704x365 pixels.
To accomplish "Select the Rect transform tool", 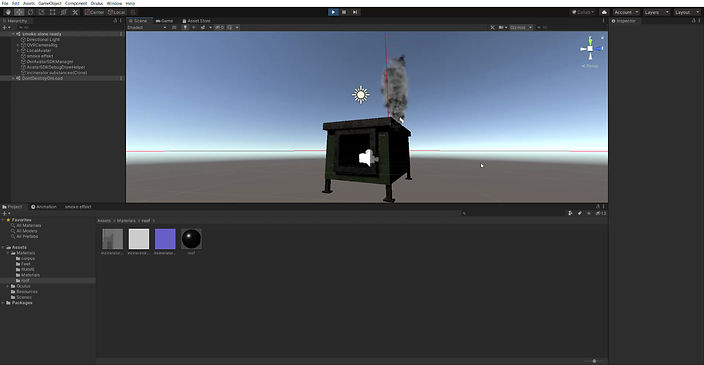I will point(53,12).
